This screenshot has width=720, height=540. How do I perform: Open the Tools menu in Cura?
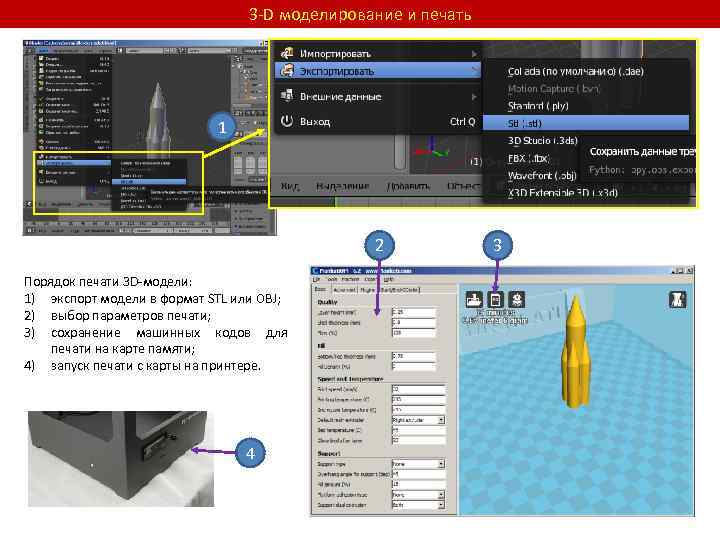[x=332, y=279]
